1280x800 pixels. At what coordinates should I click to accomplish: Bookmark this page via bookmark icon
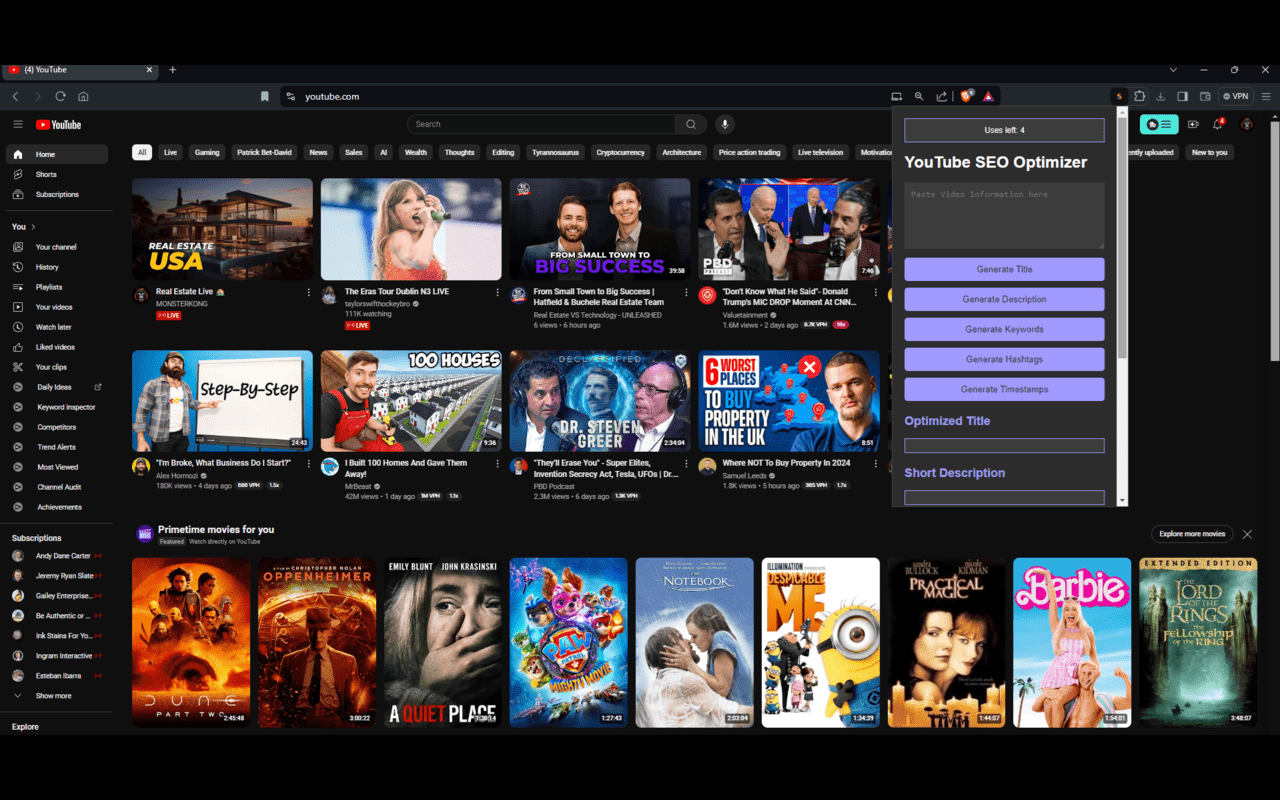[265, 96]
